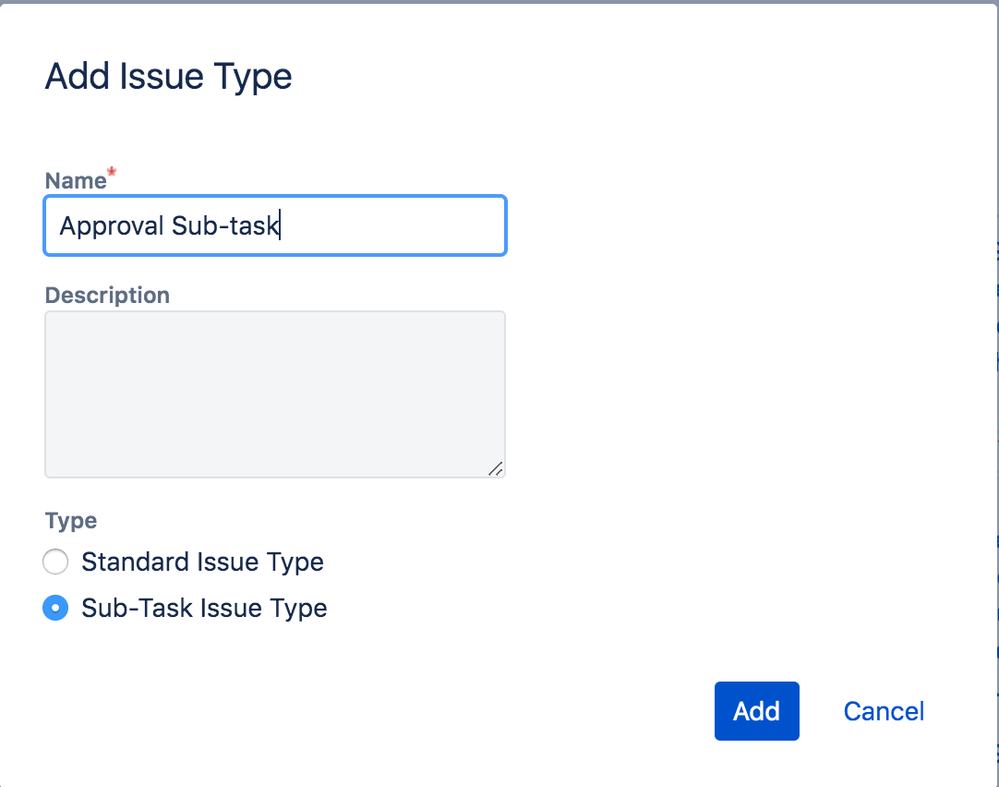999x787 pixels.
Task: Click the Standard Issue Type label text
Action: (202, 562)
